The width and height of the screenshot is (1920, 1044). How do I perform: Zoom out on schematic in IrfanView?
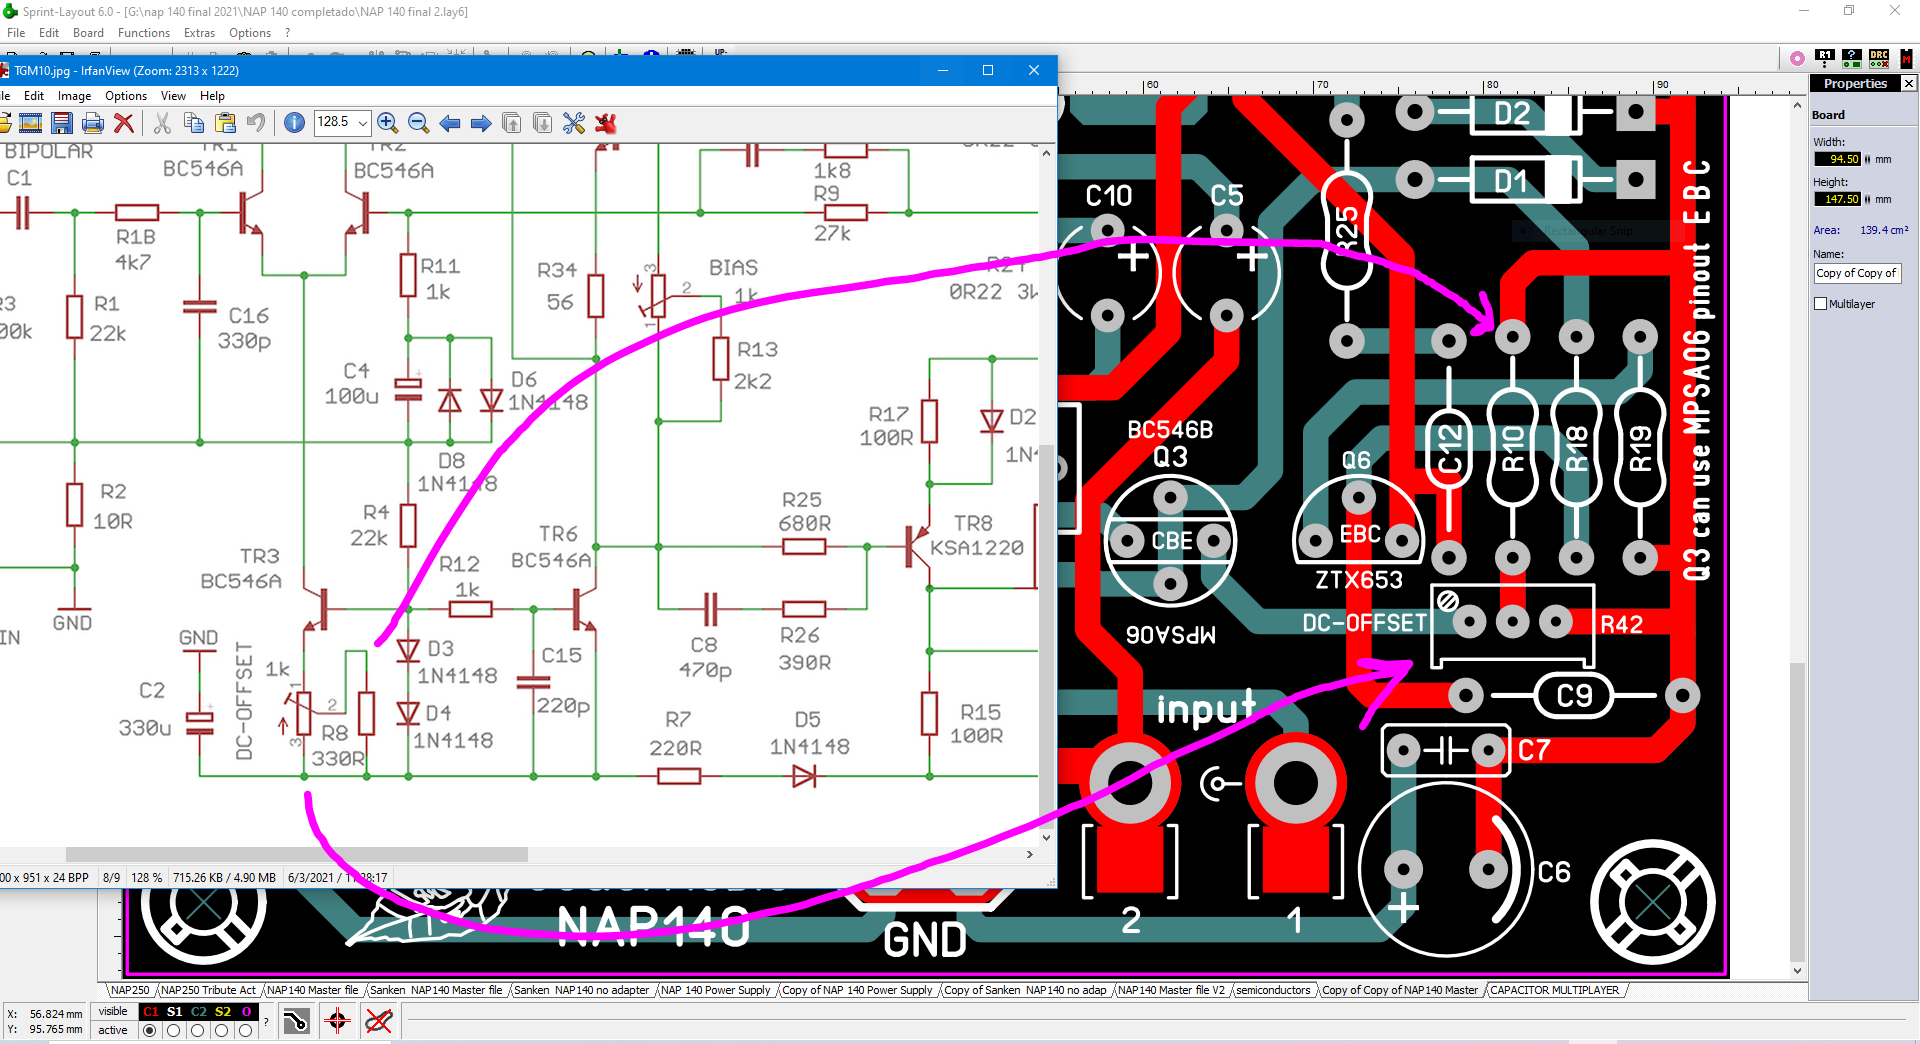point(419,123)
